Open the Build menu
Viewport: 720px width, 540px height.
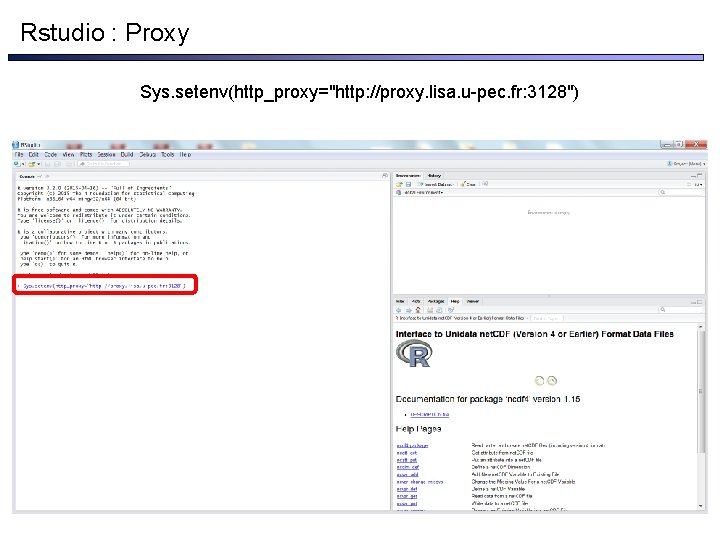127,155
